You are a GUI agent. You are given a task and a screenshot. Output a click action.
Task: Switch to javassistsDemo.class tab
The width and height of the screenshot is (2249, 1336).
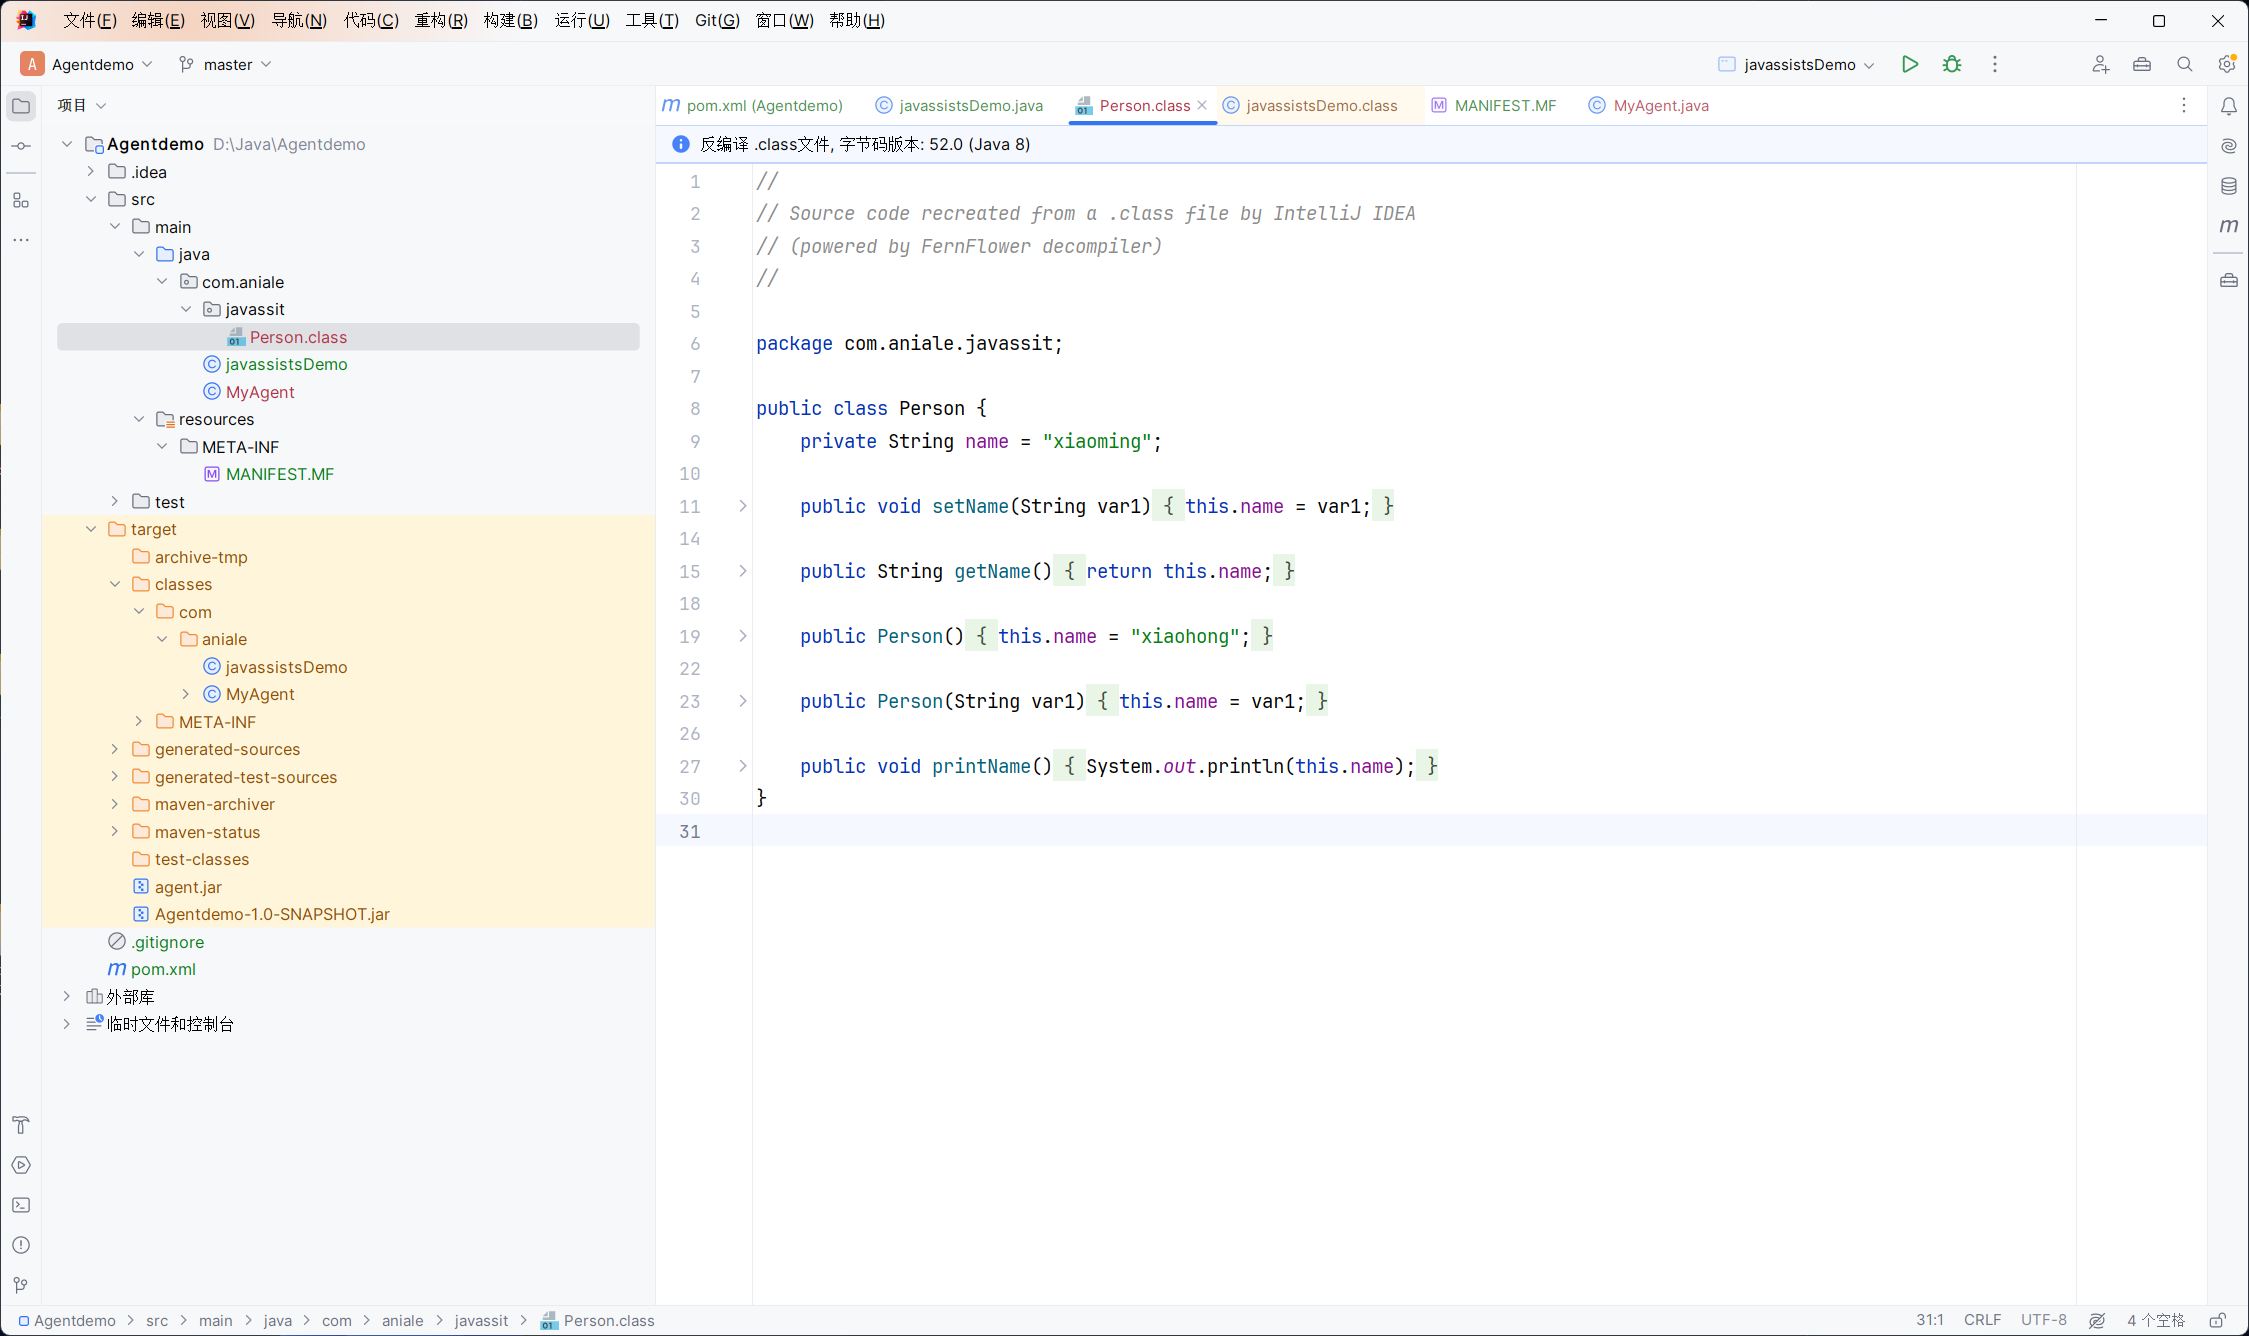point(1312,106)
